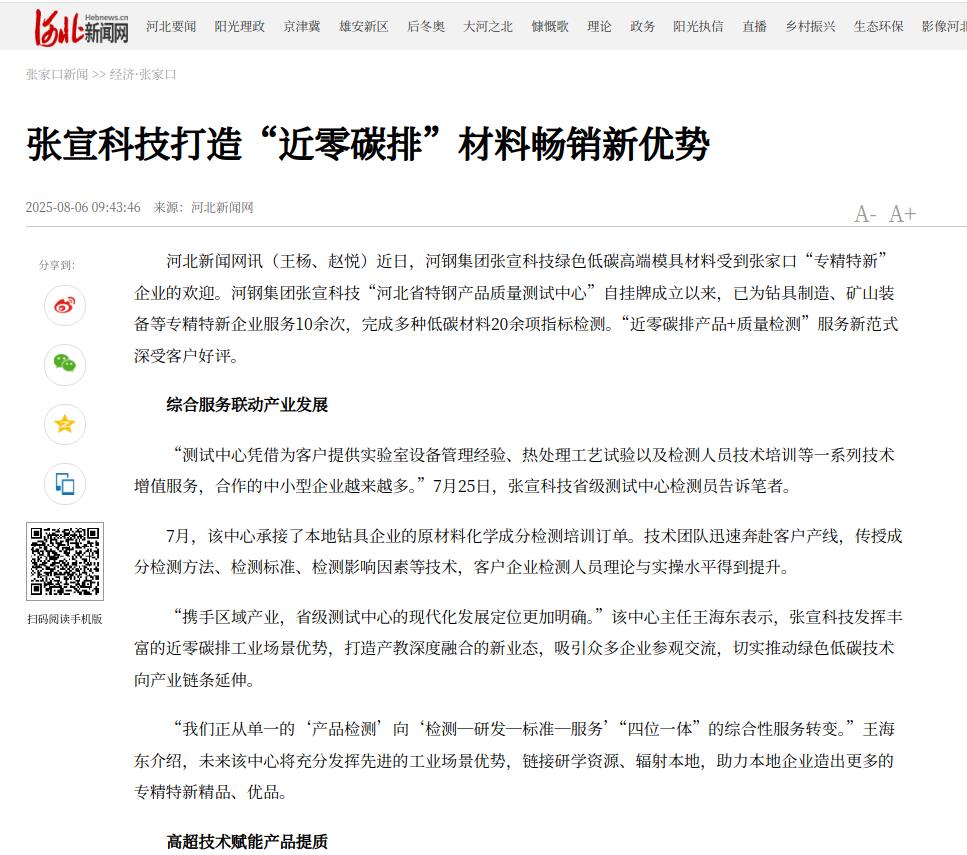Select 后冬奥 in top navigation
The image size is (967, 855).
point(426,26)
